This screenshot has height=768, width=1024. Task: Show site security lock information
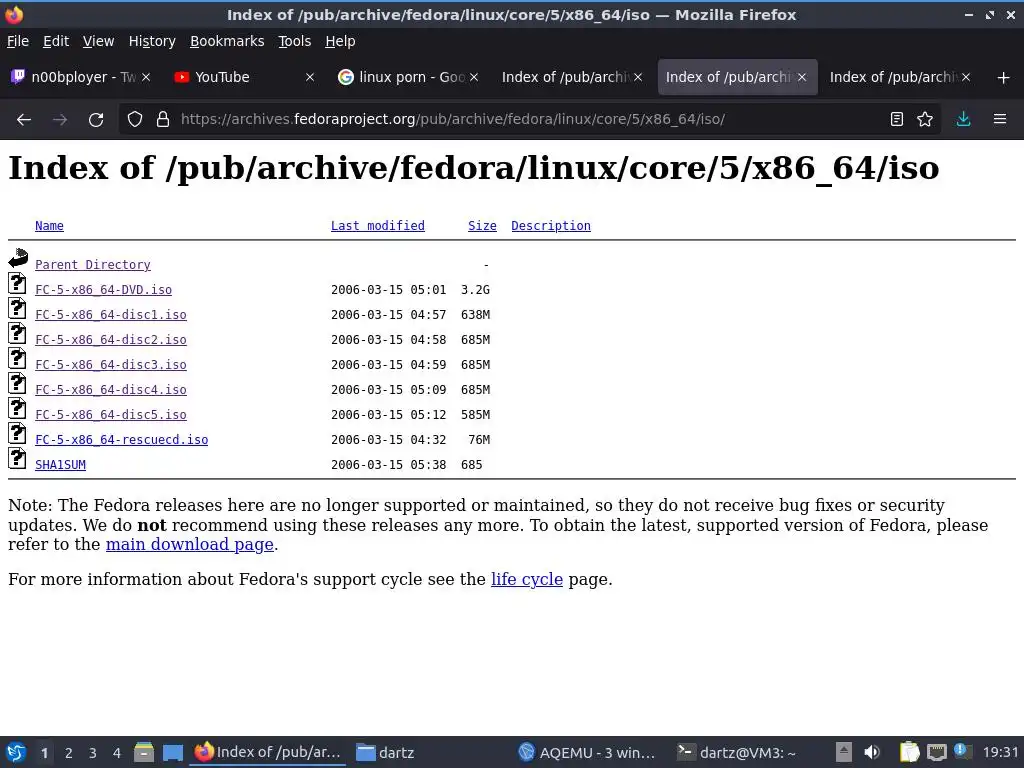tap(163, 120)
